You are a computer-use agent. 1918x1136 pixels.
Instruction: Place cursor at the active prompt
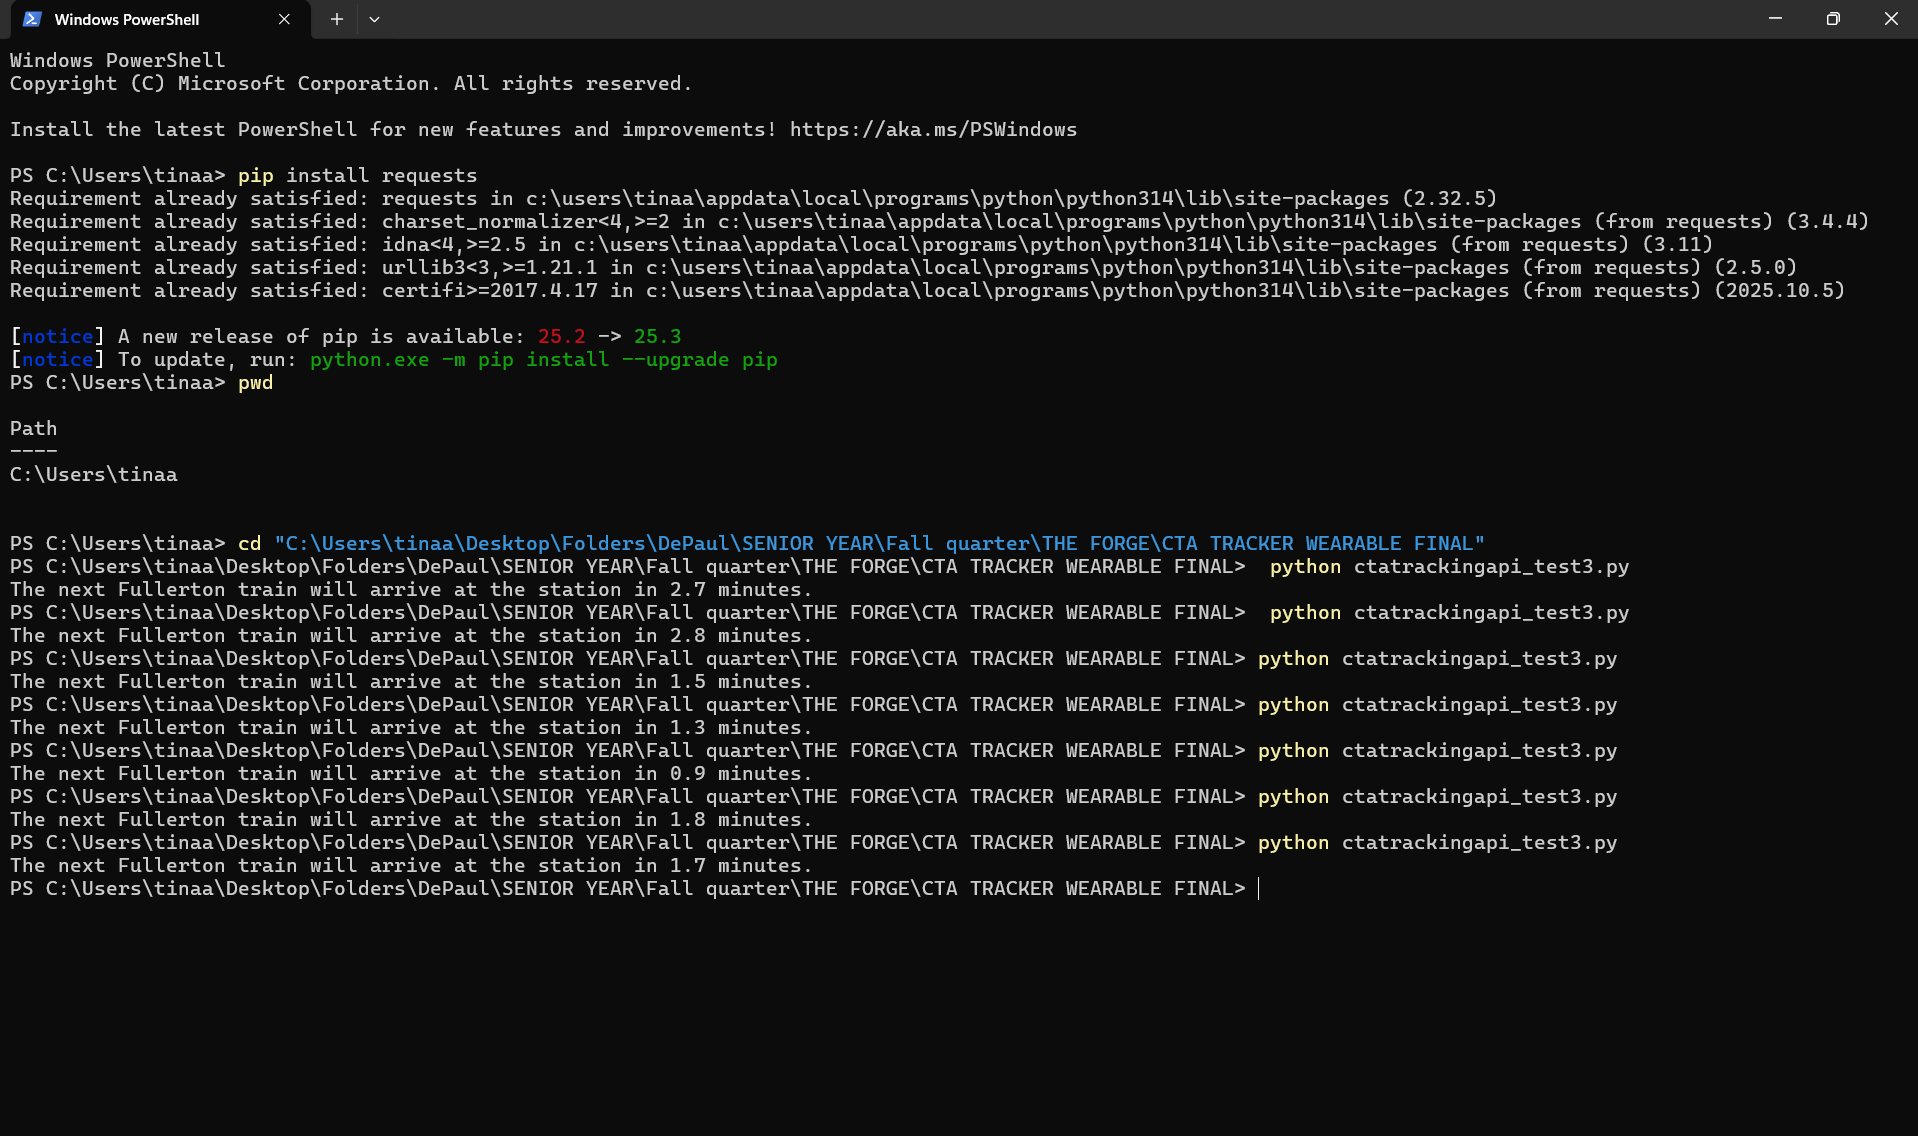[x=1260, y=888]
